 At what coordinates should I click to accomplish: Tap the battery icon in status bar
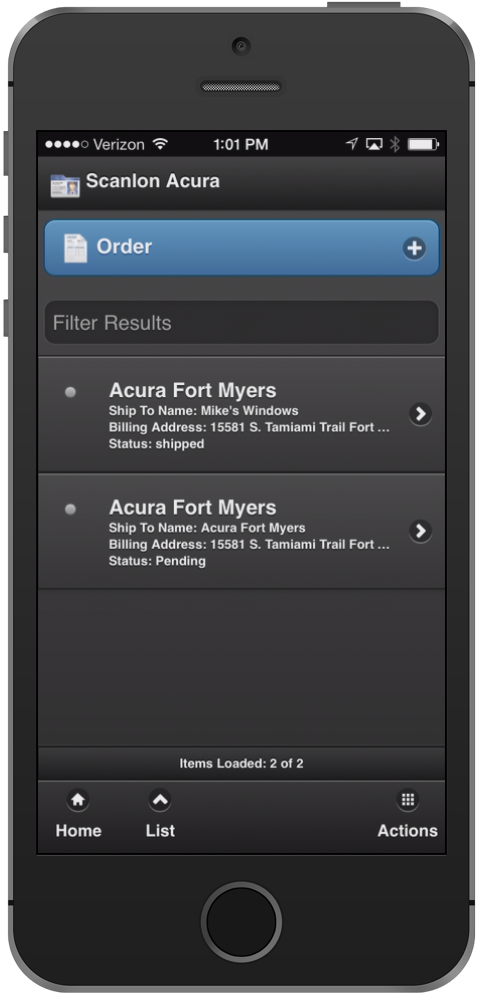[x=423, y=145]
